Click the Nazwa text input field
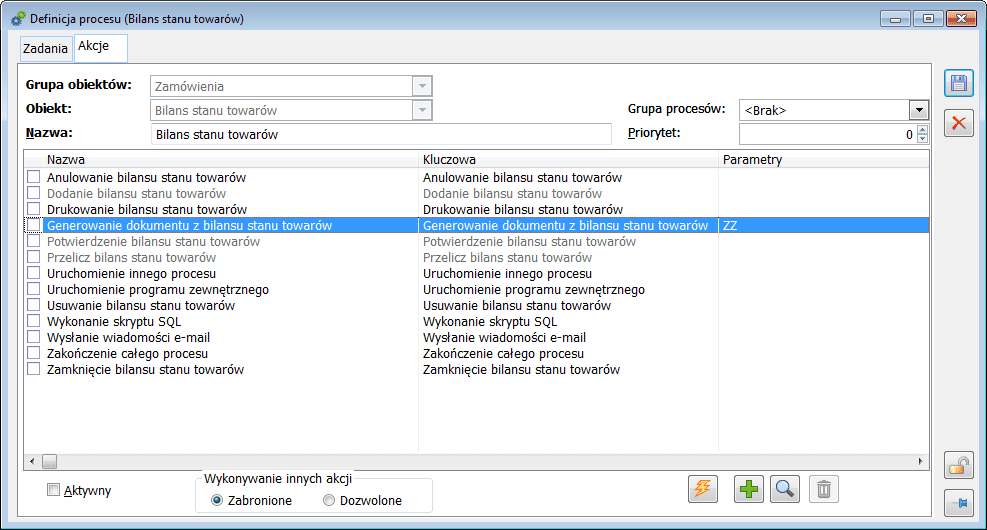Screen dimensions: 987x530 click(381, 134)
